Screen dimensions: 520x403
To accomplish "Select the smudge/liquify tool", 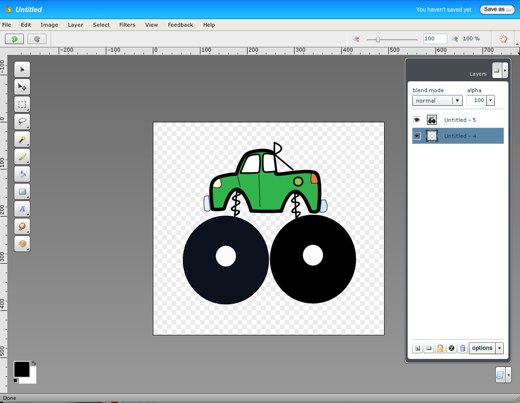I will (x=22, y=226).
